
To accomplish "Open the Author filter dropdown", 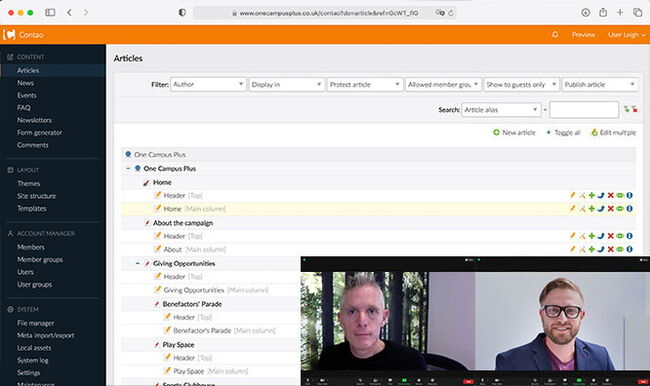I will (x=208, y=85).
